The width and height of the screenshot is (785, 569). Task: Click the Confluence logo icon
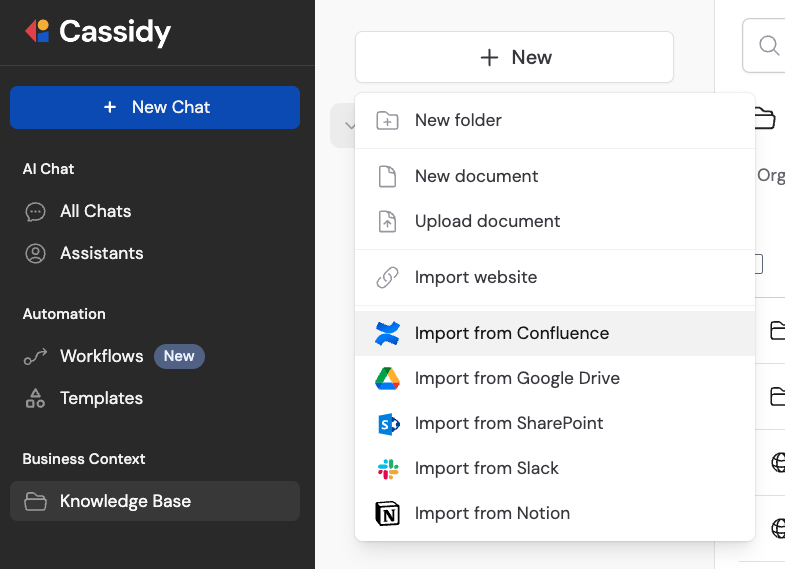click(x=387, y=333)
